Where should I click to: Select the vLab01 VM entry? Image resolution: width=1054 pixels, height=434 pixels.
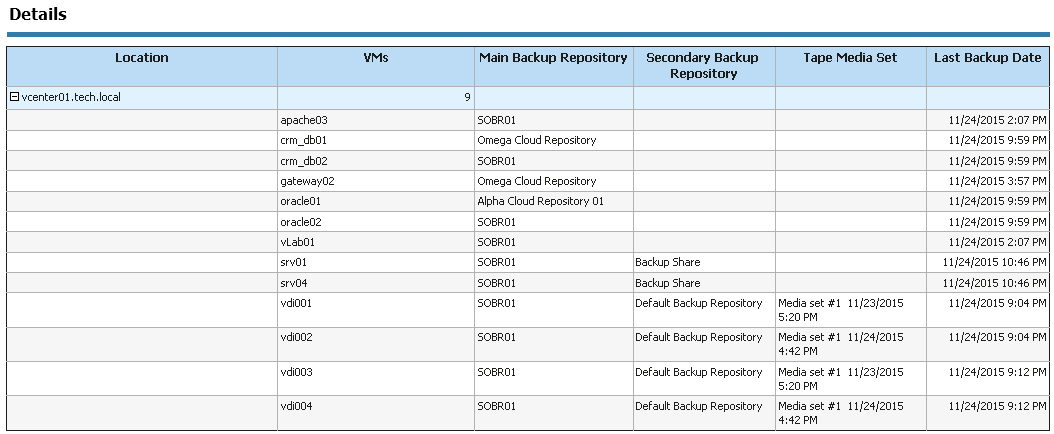coord(300,242)
